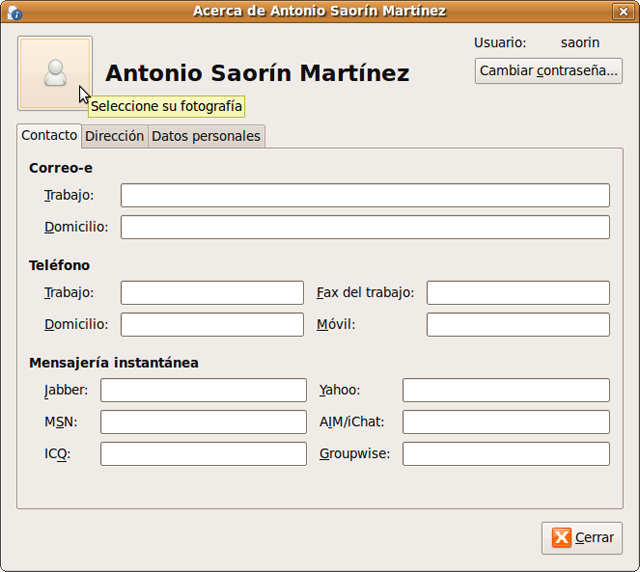This screenshot has width=640, height=572.
Task: Focus the Correo-e Trabajo field
Action: [x=365, y=195]
